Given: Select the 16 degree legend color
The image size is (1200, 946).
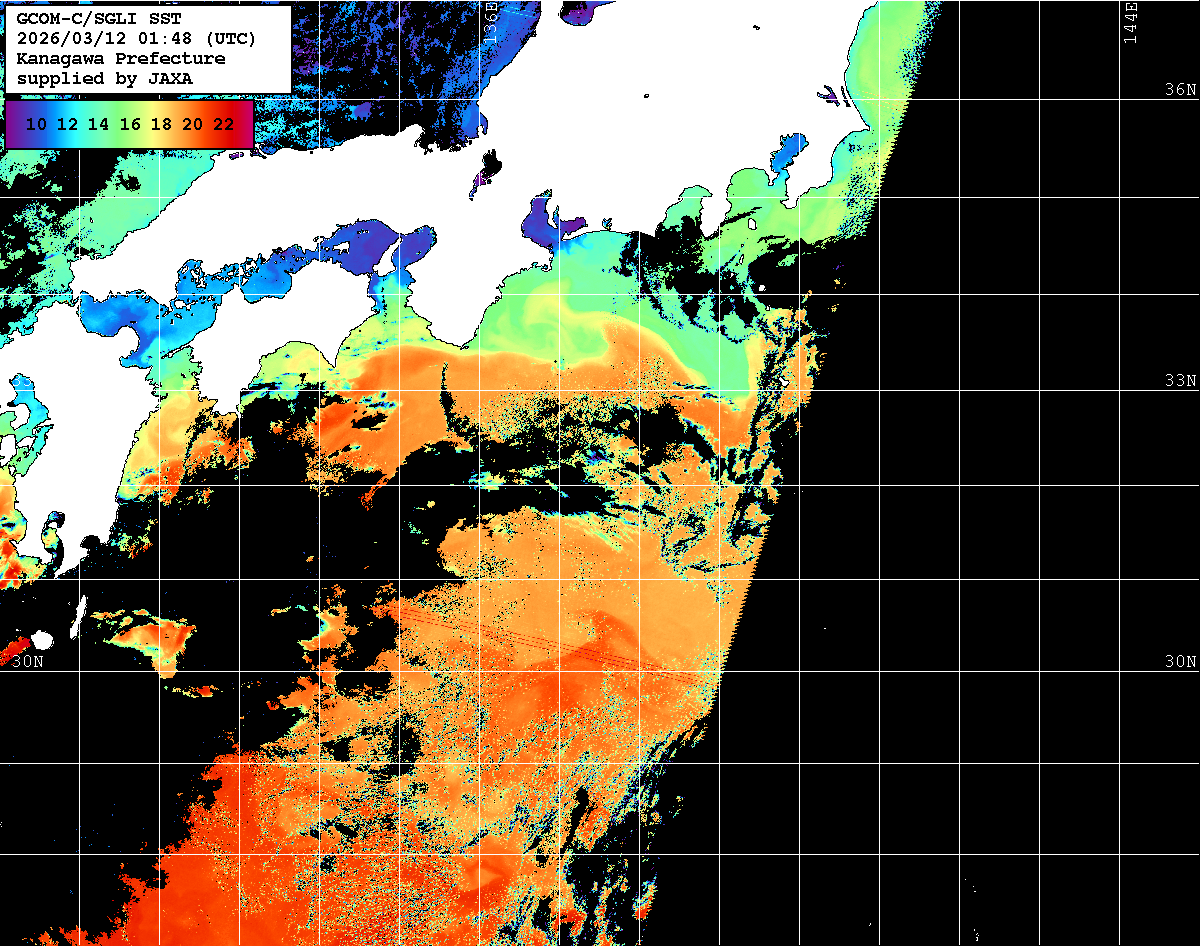Looking at the screenshot, I should [130, 125].
